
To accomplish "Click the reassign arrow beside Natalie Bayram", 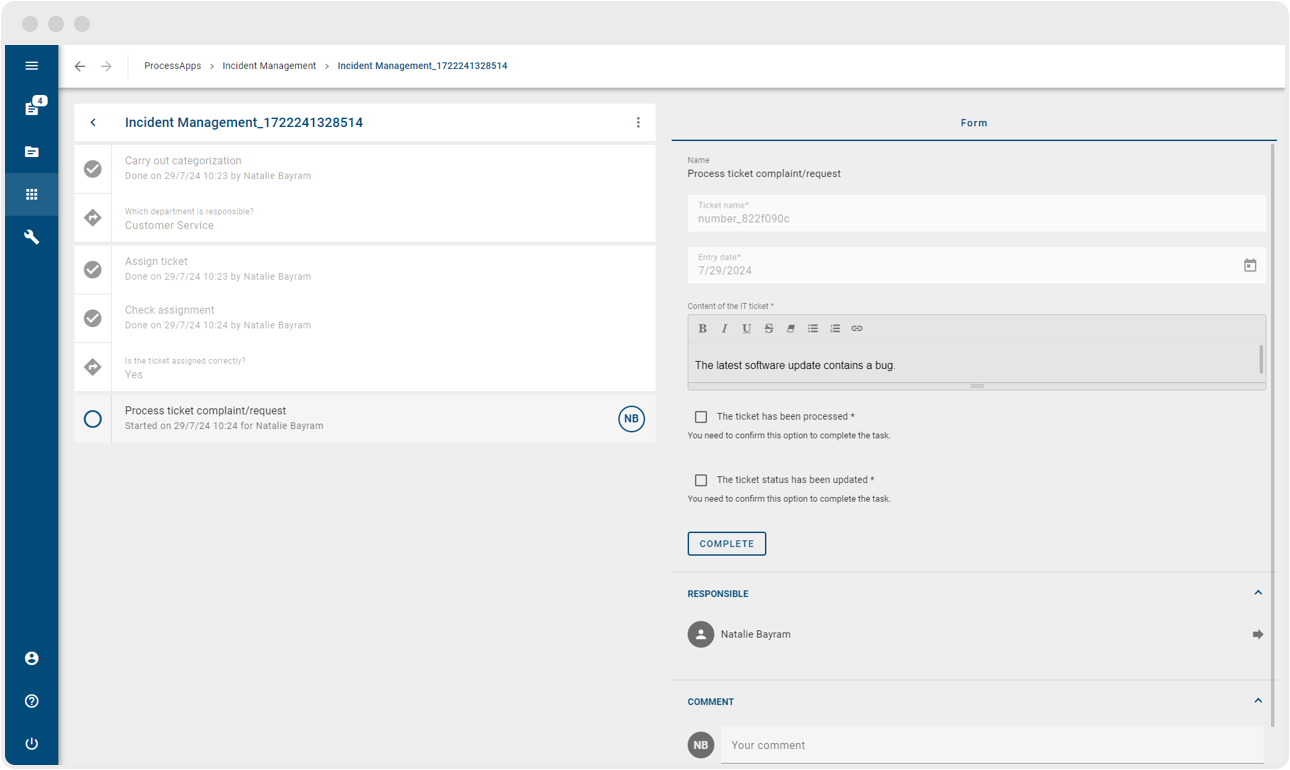I will (x=1258, y=634).
